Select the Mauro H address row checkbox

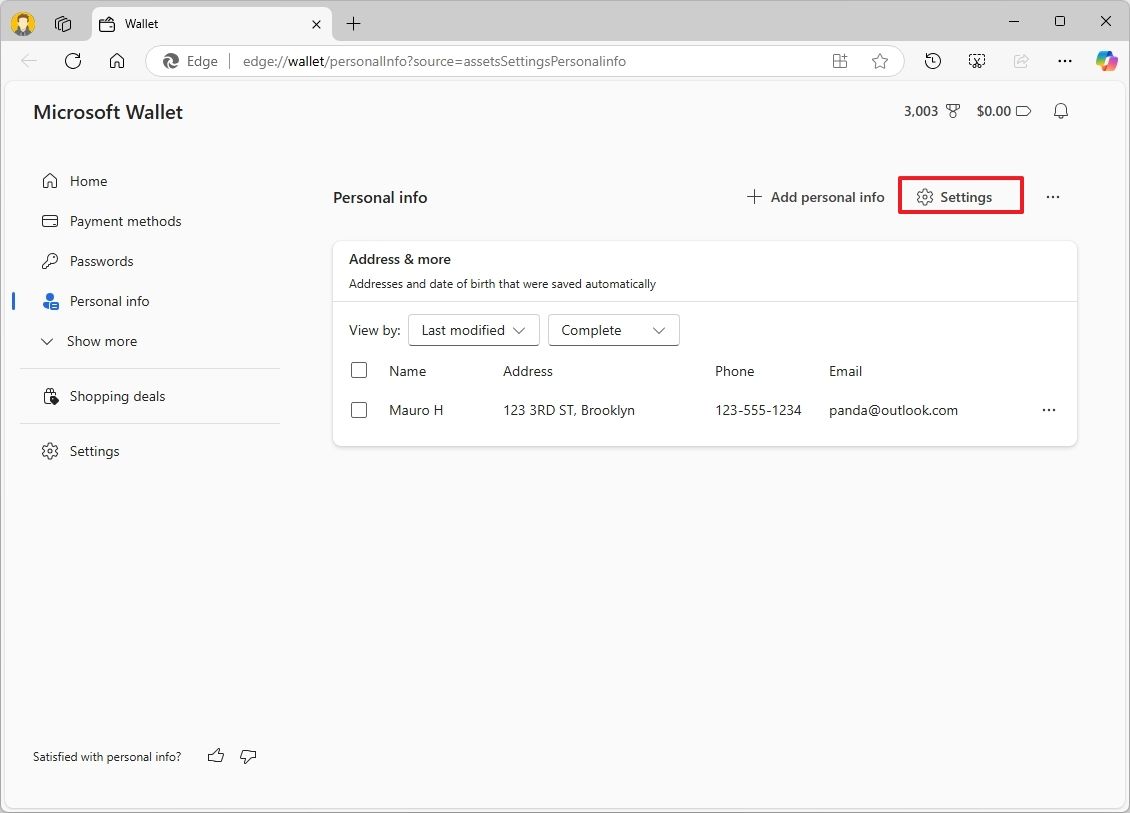click(359, 410)
